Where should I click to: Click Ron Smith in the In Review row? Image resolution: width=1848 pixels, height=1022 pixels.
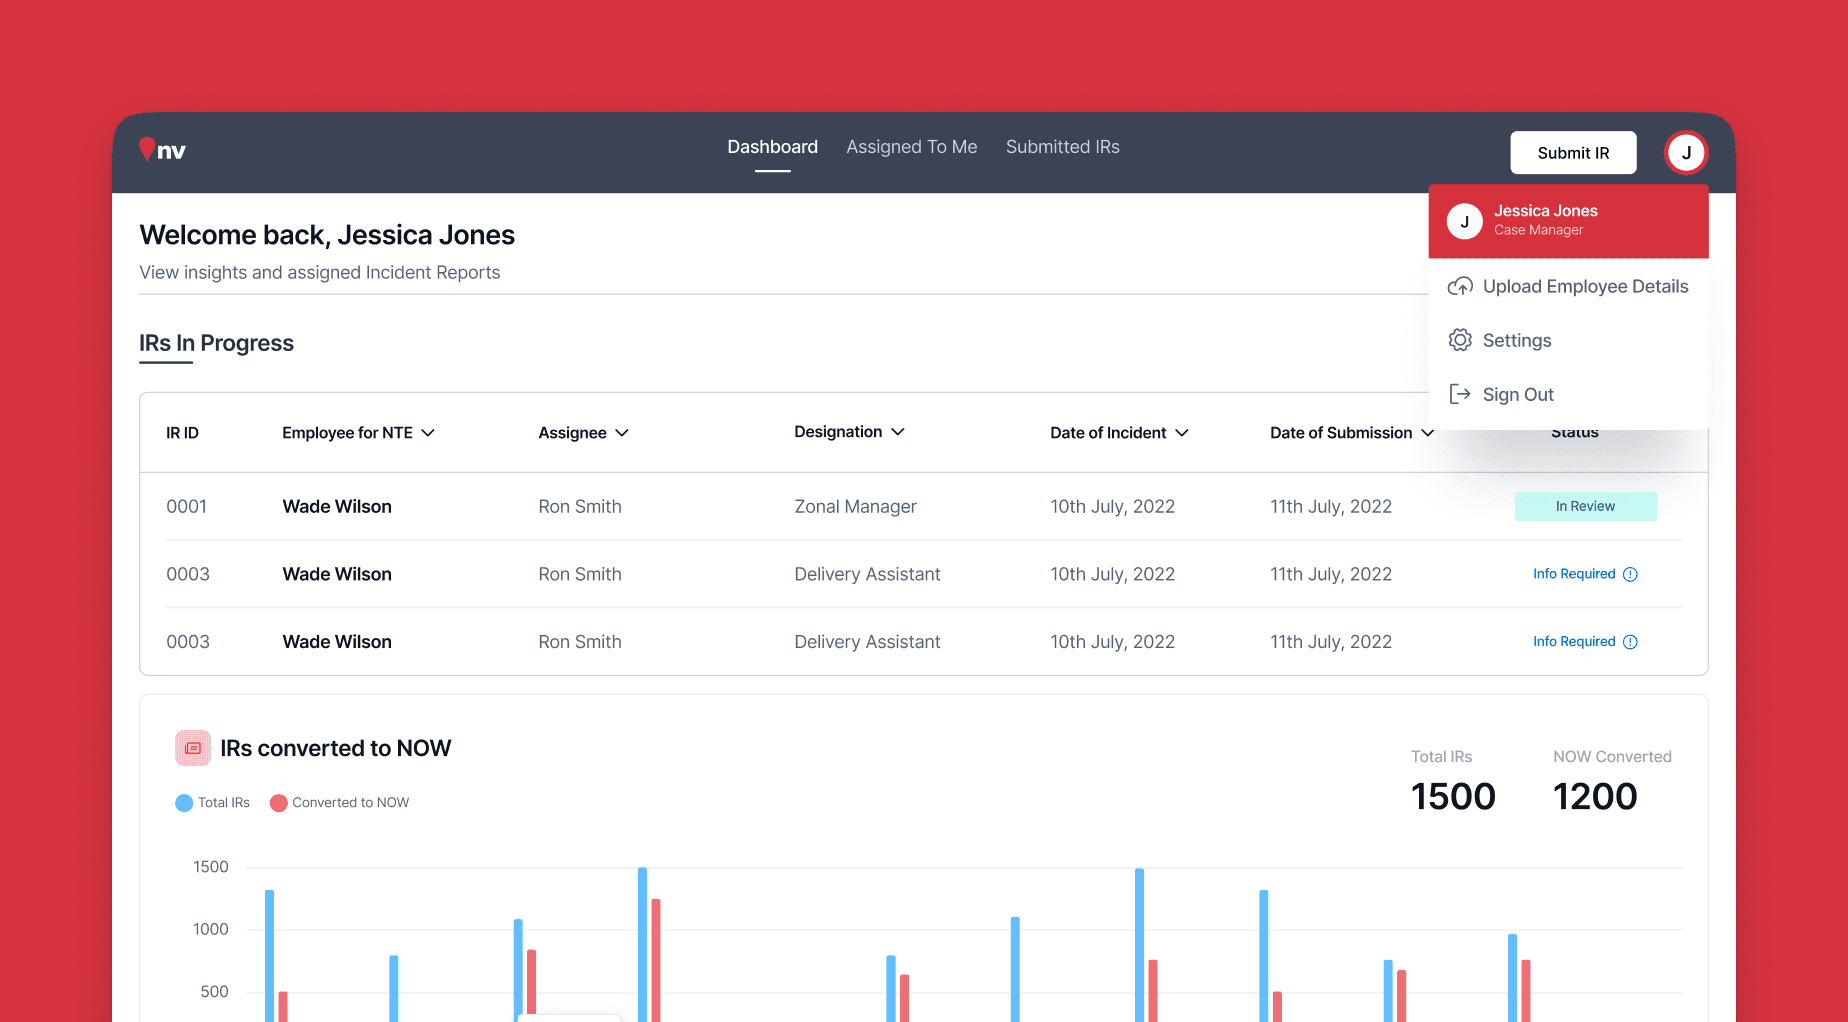point(580,507)
